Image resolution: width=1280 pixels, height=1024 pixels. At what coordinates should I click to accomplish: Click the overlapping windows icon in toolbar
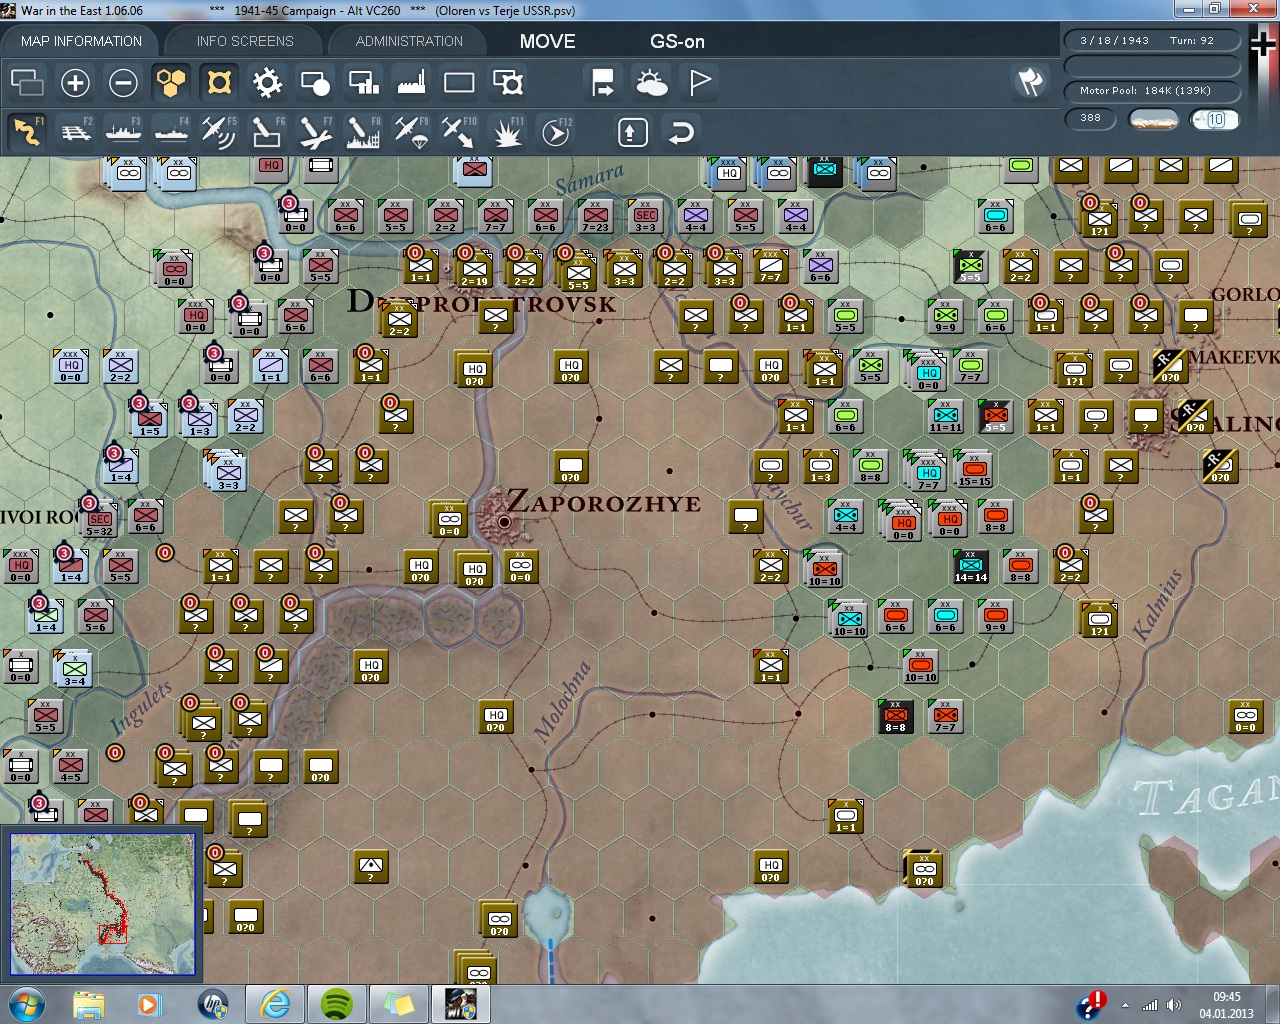[27, 83]
